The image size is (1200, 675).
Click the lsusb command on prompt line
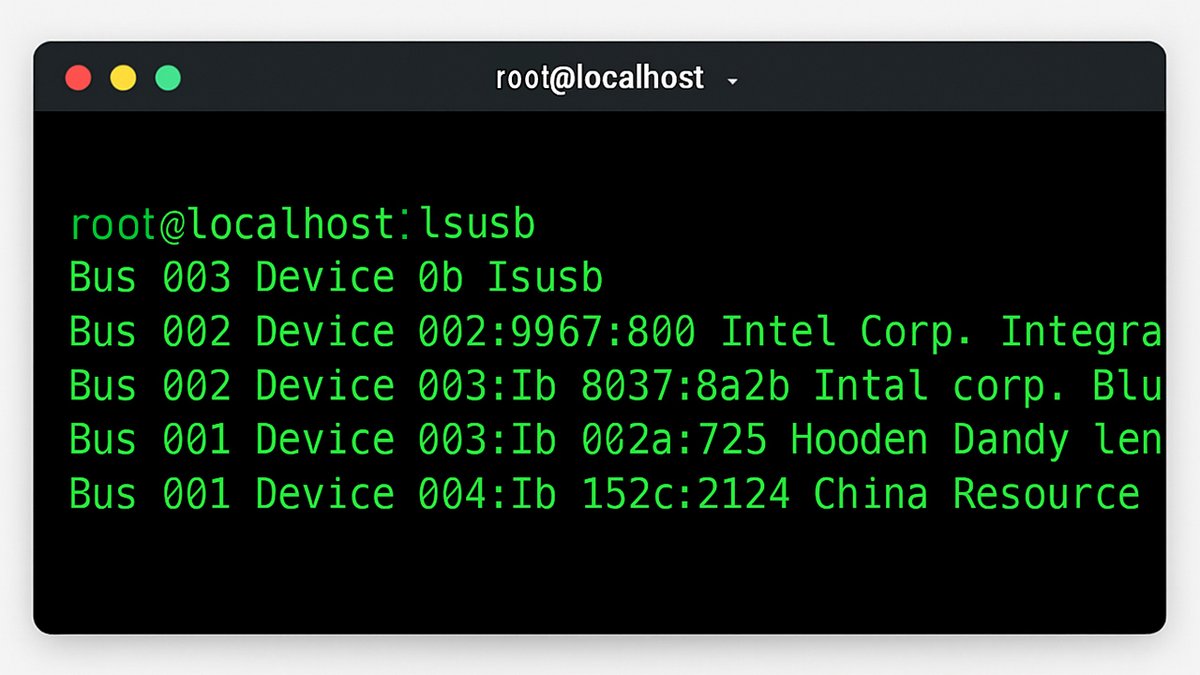pyautogui.click(x=478, y=225)
